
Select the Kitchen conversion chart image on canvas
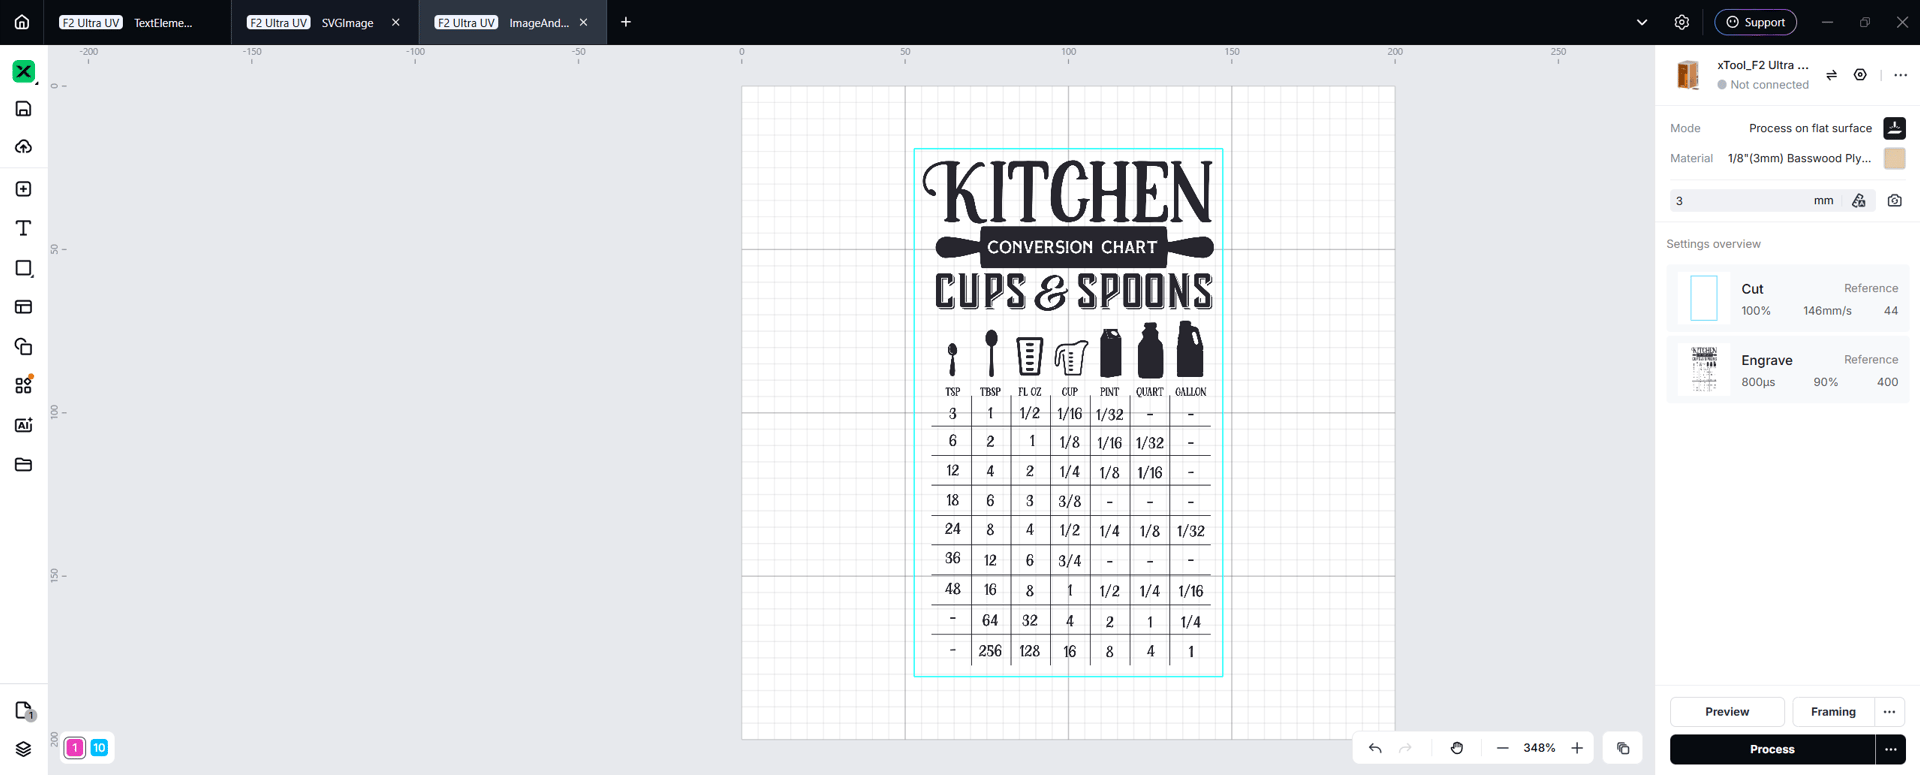tap(1068, 412)
